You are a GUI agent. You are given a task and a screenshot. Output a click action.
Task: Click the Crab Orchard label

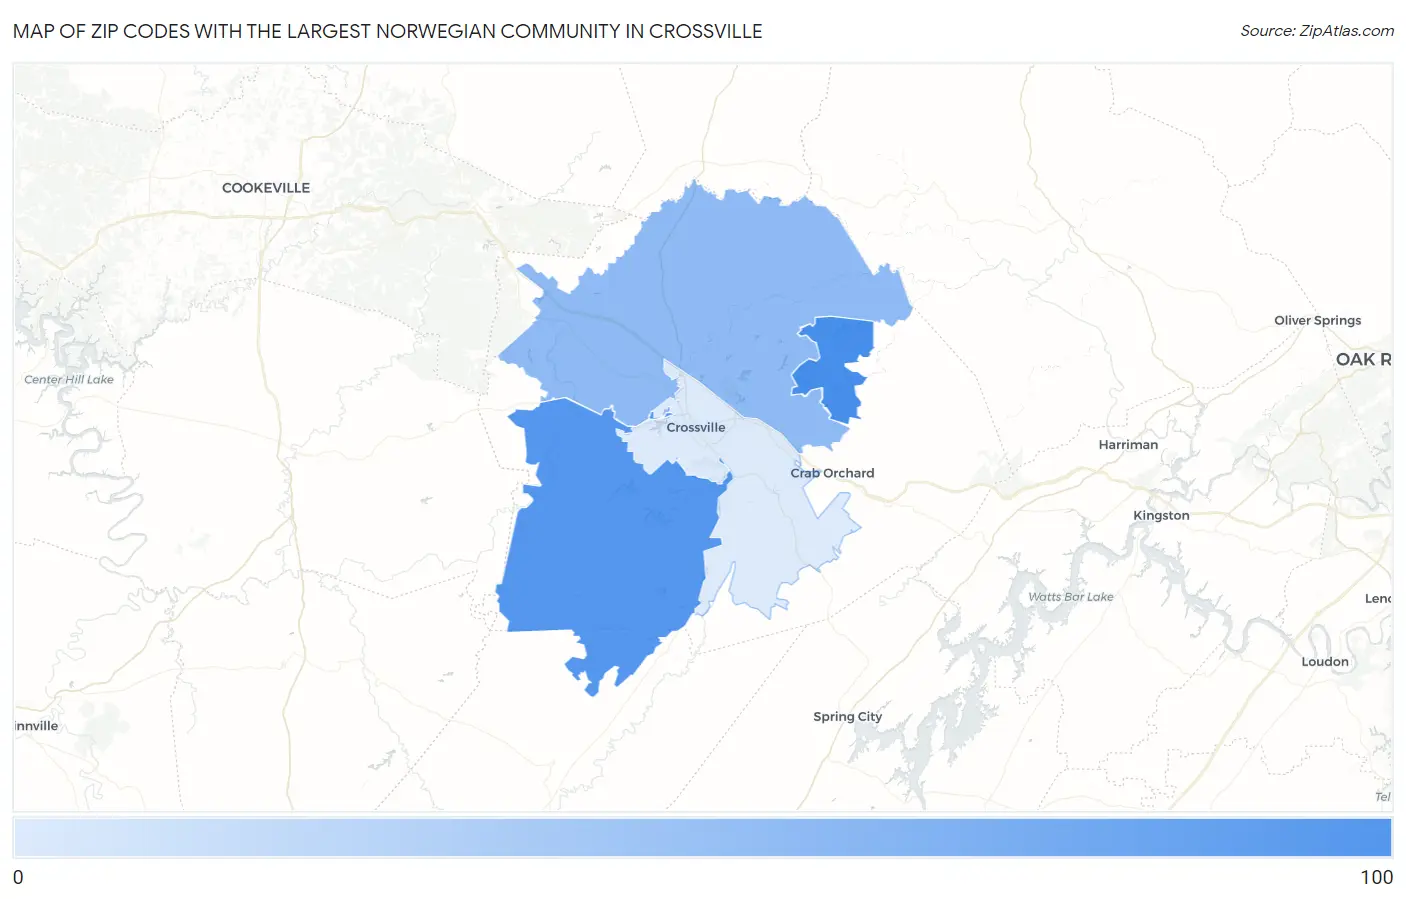832,473
